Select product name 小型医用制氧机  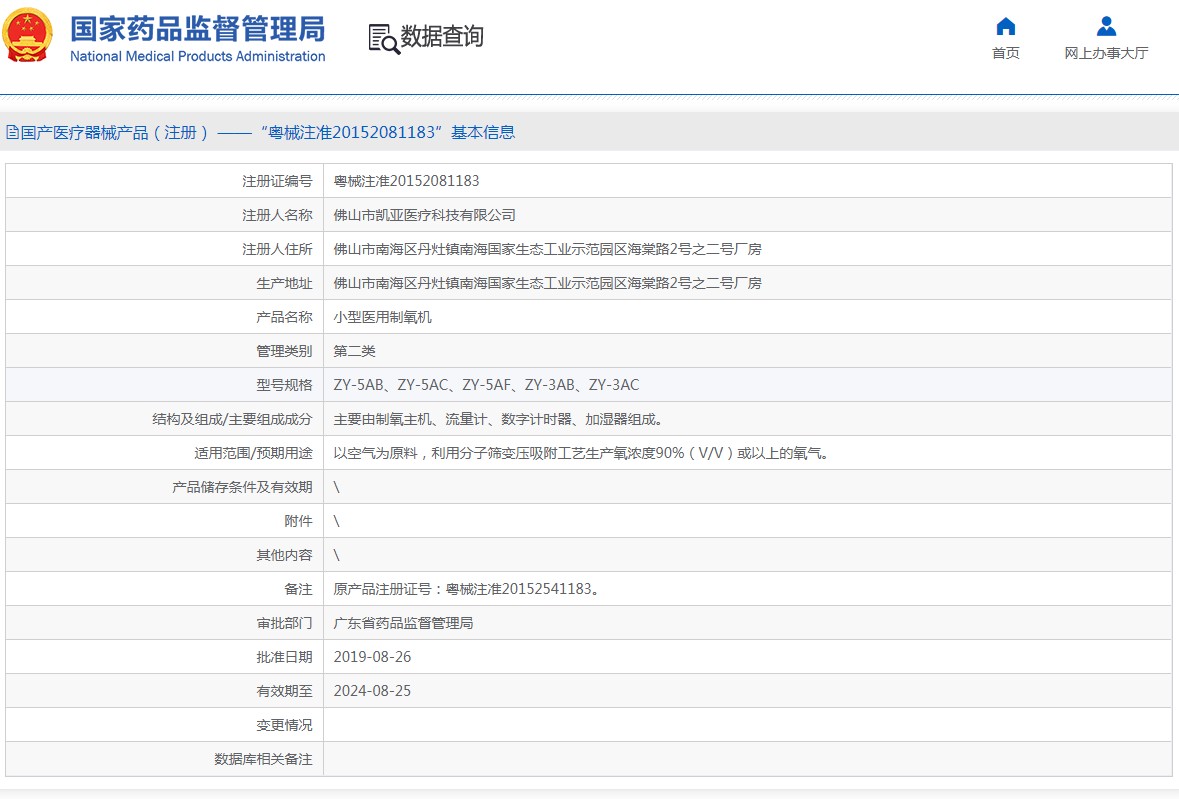pos(382,317)
